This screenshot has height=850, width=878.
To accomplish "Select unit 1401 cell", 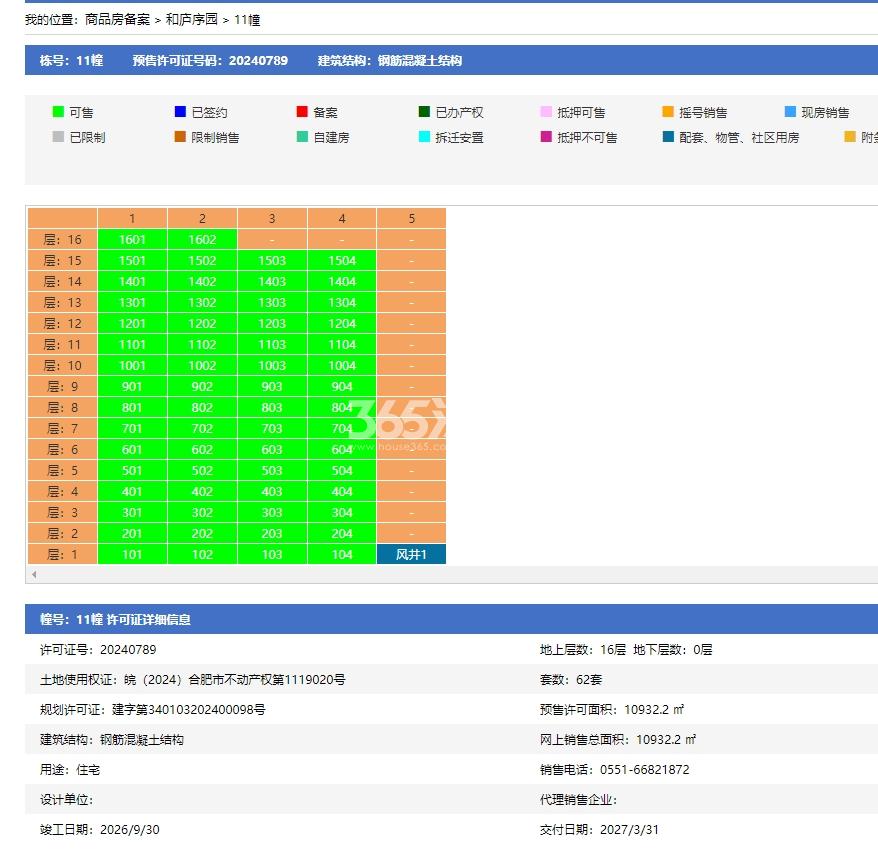I will 132,282.
